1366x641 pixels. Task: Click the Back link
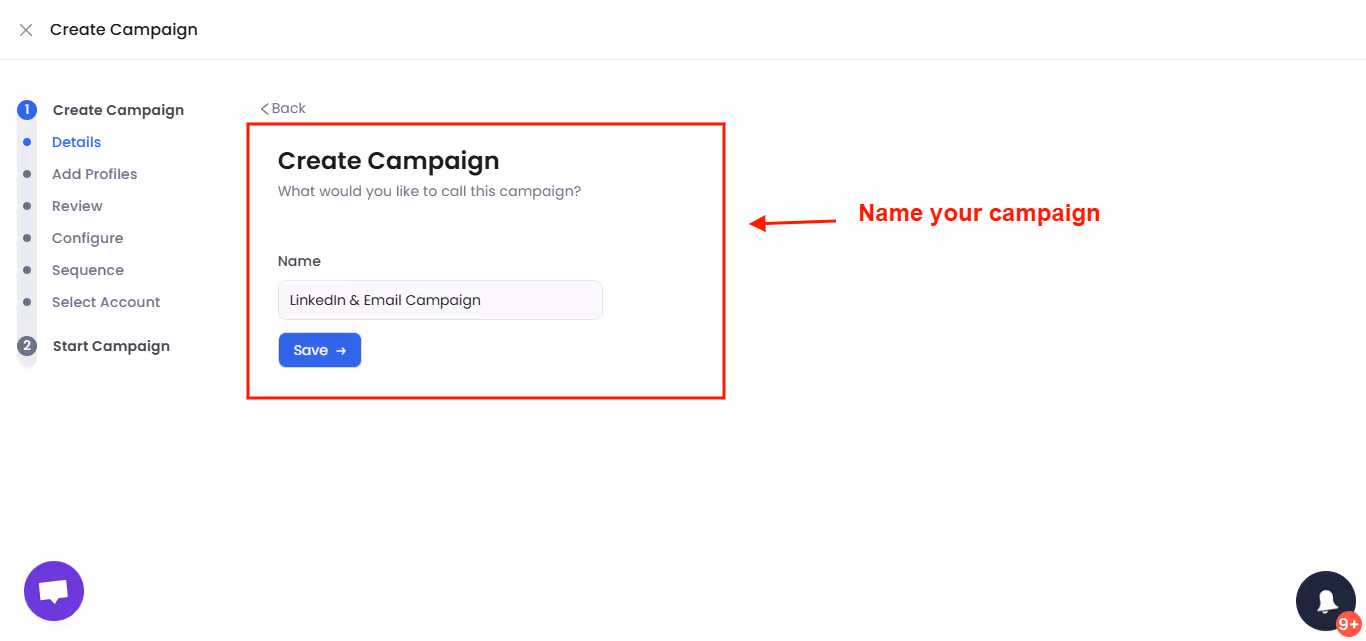285,107
